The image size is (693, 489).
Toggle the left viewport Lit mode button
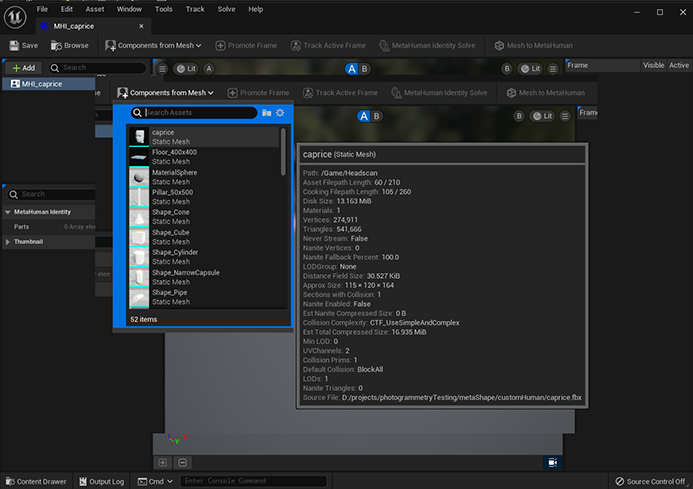pyautogui.click(x=184, y=68)
